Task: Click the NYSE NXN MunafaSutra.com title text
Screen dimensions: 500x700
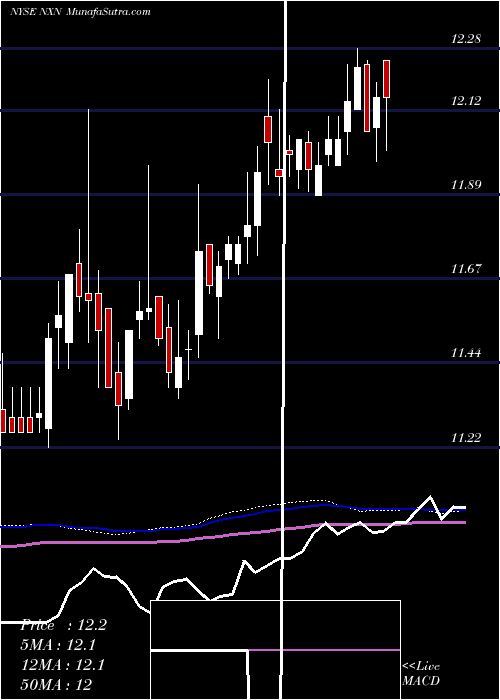Action: pos(80,12)
